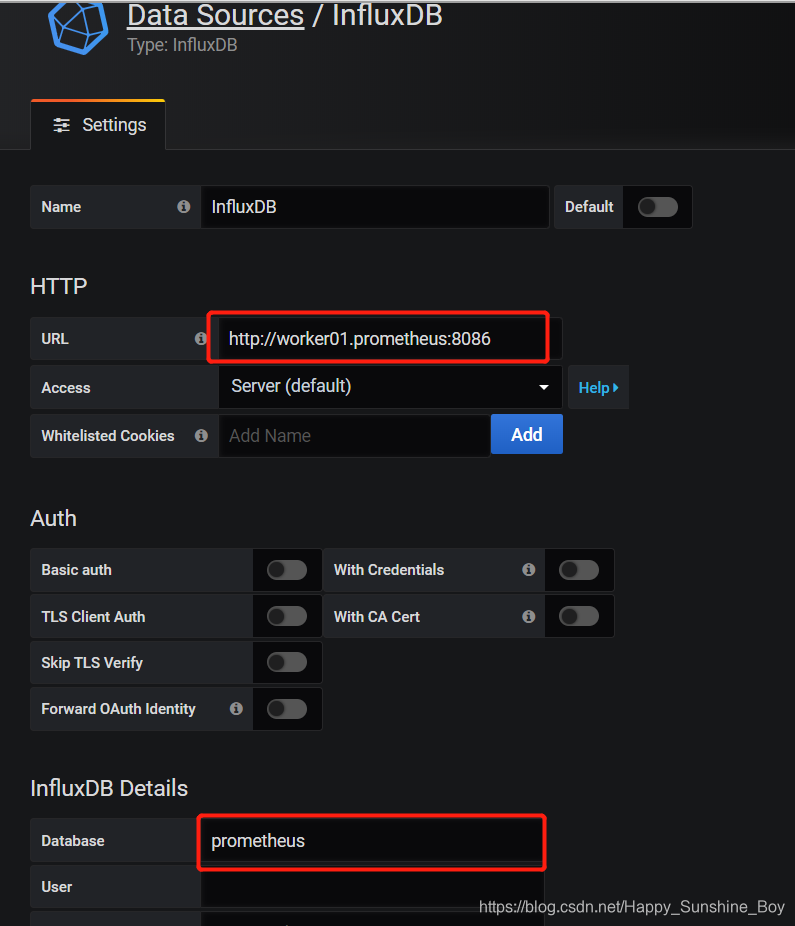Show info icon for Whitelisted Cookies
The image size is (795, 926).
tap(201, 436)
